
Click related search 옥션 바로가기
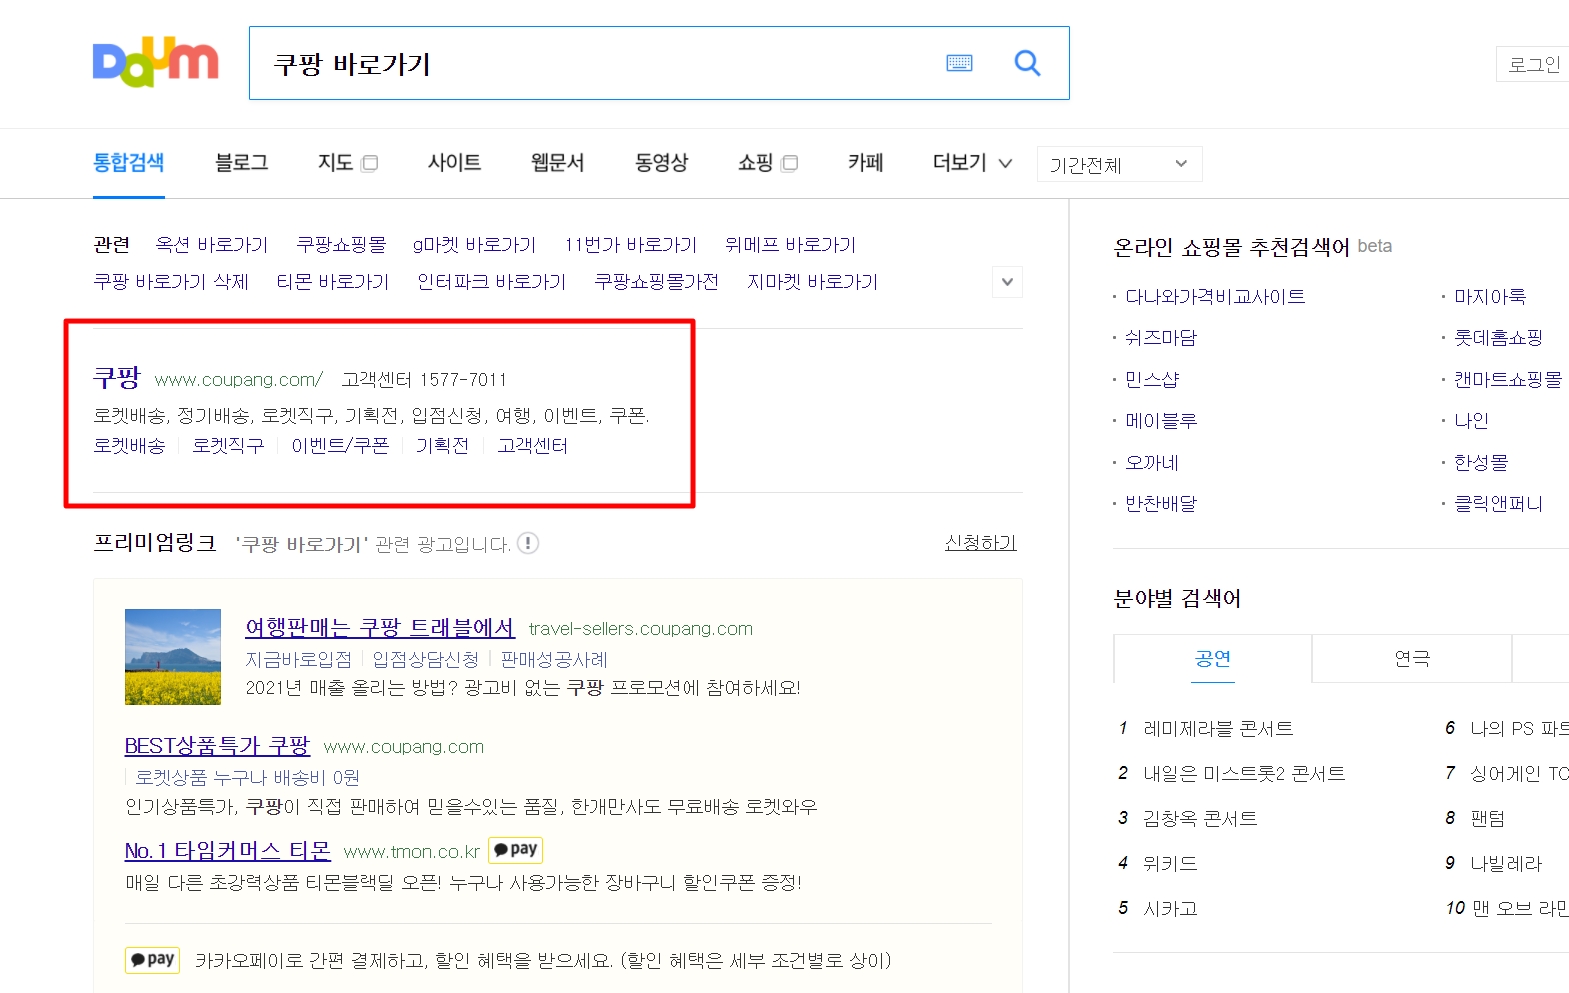212,245
